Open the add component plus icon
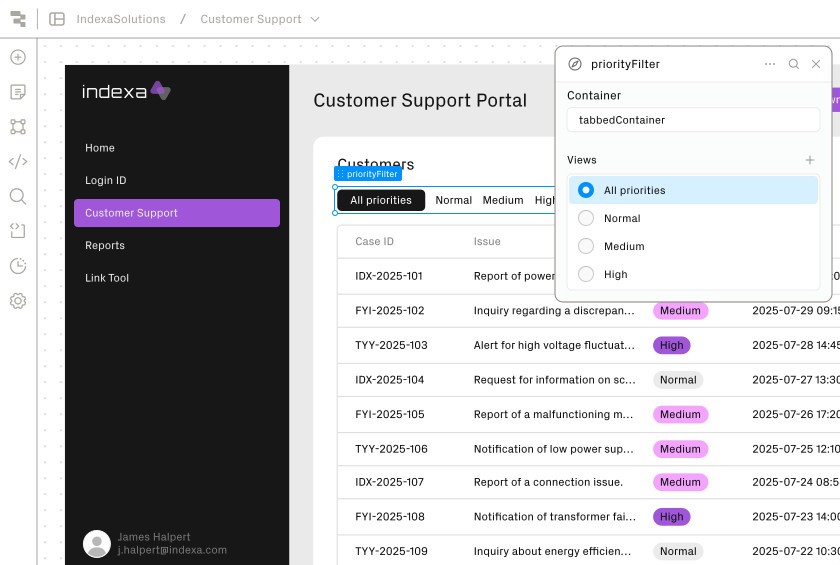The image size is (840, 565). tap(18, 57)
